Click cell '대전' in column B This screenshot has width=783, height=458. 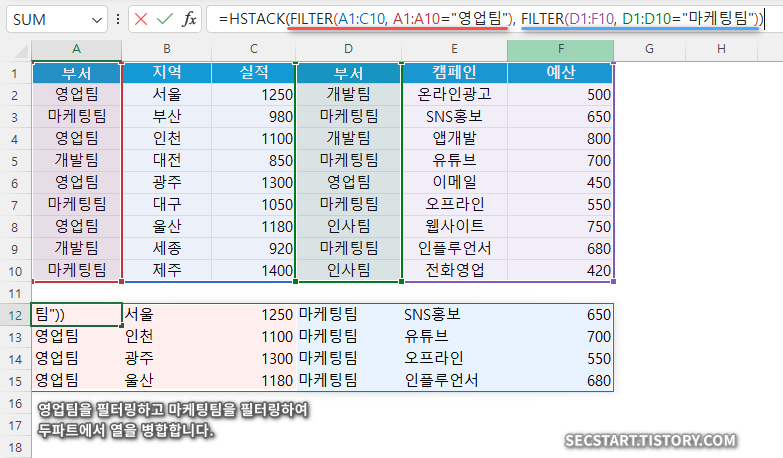tap(167, 160)
